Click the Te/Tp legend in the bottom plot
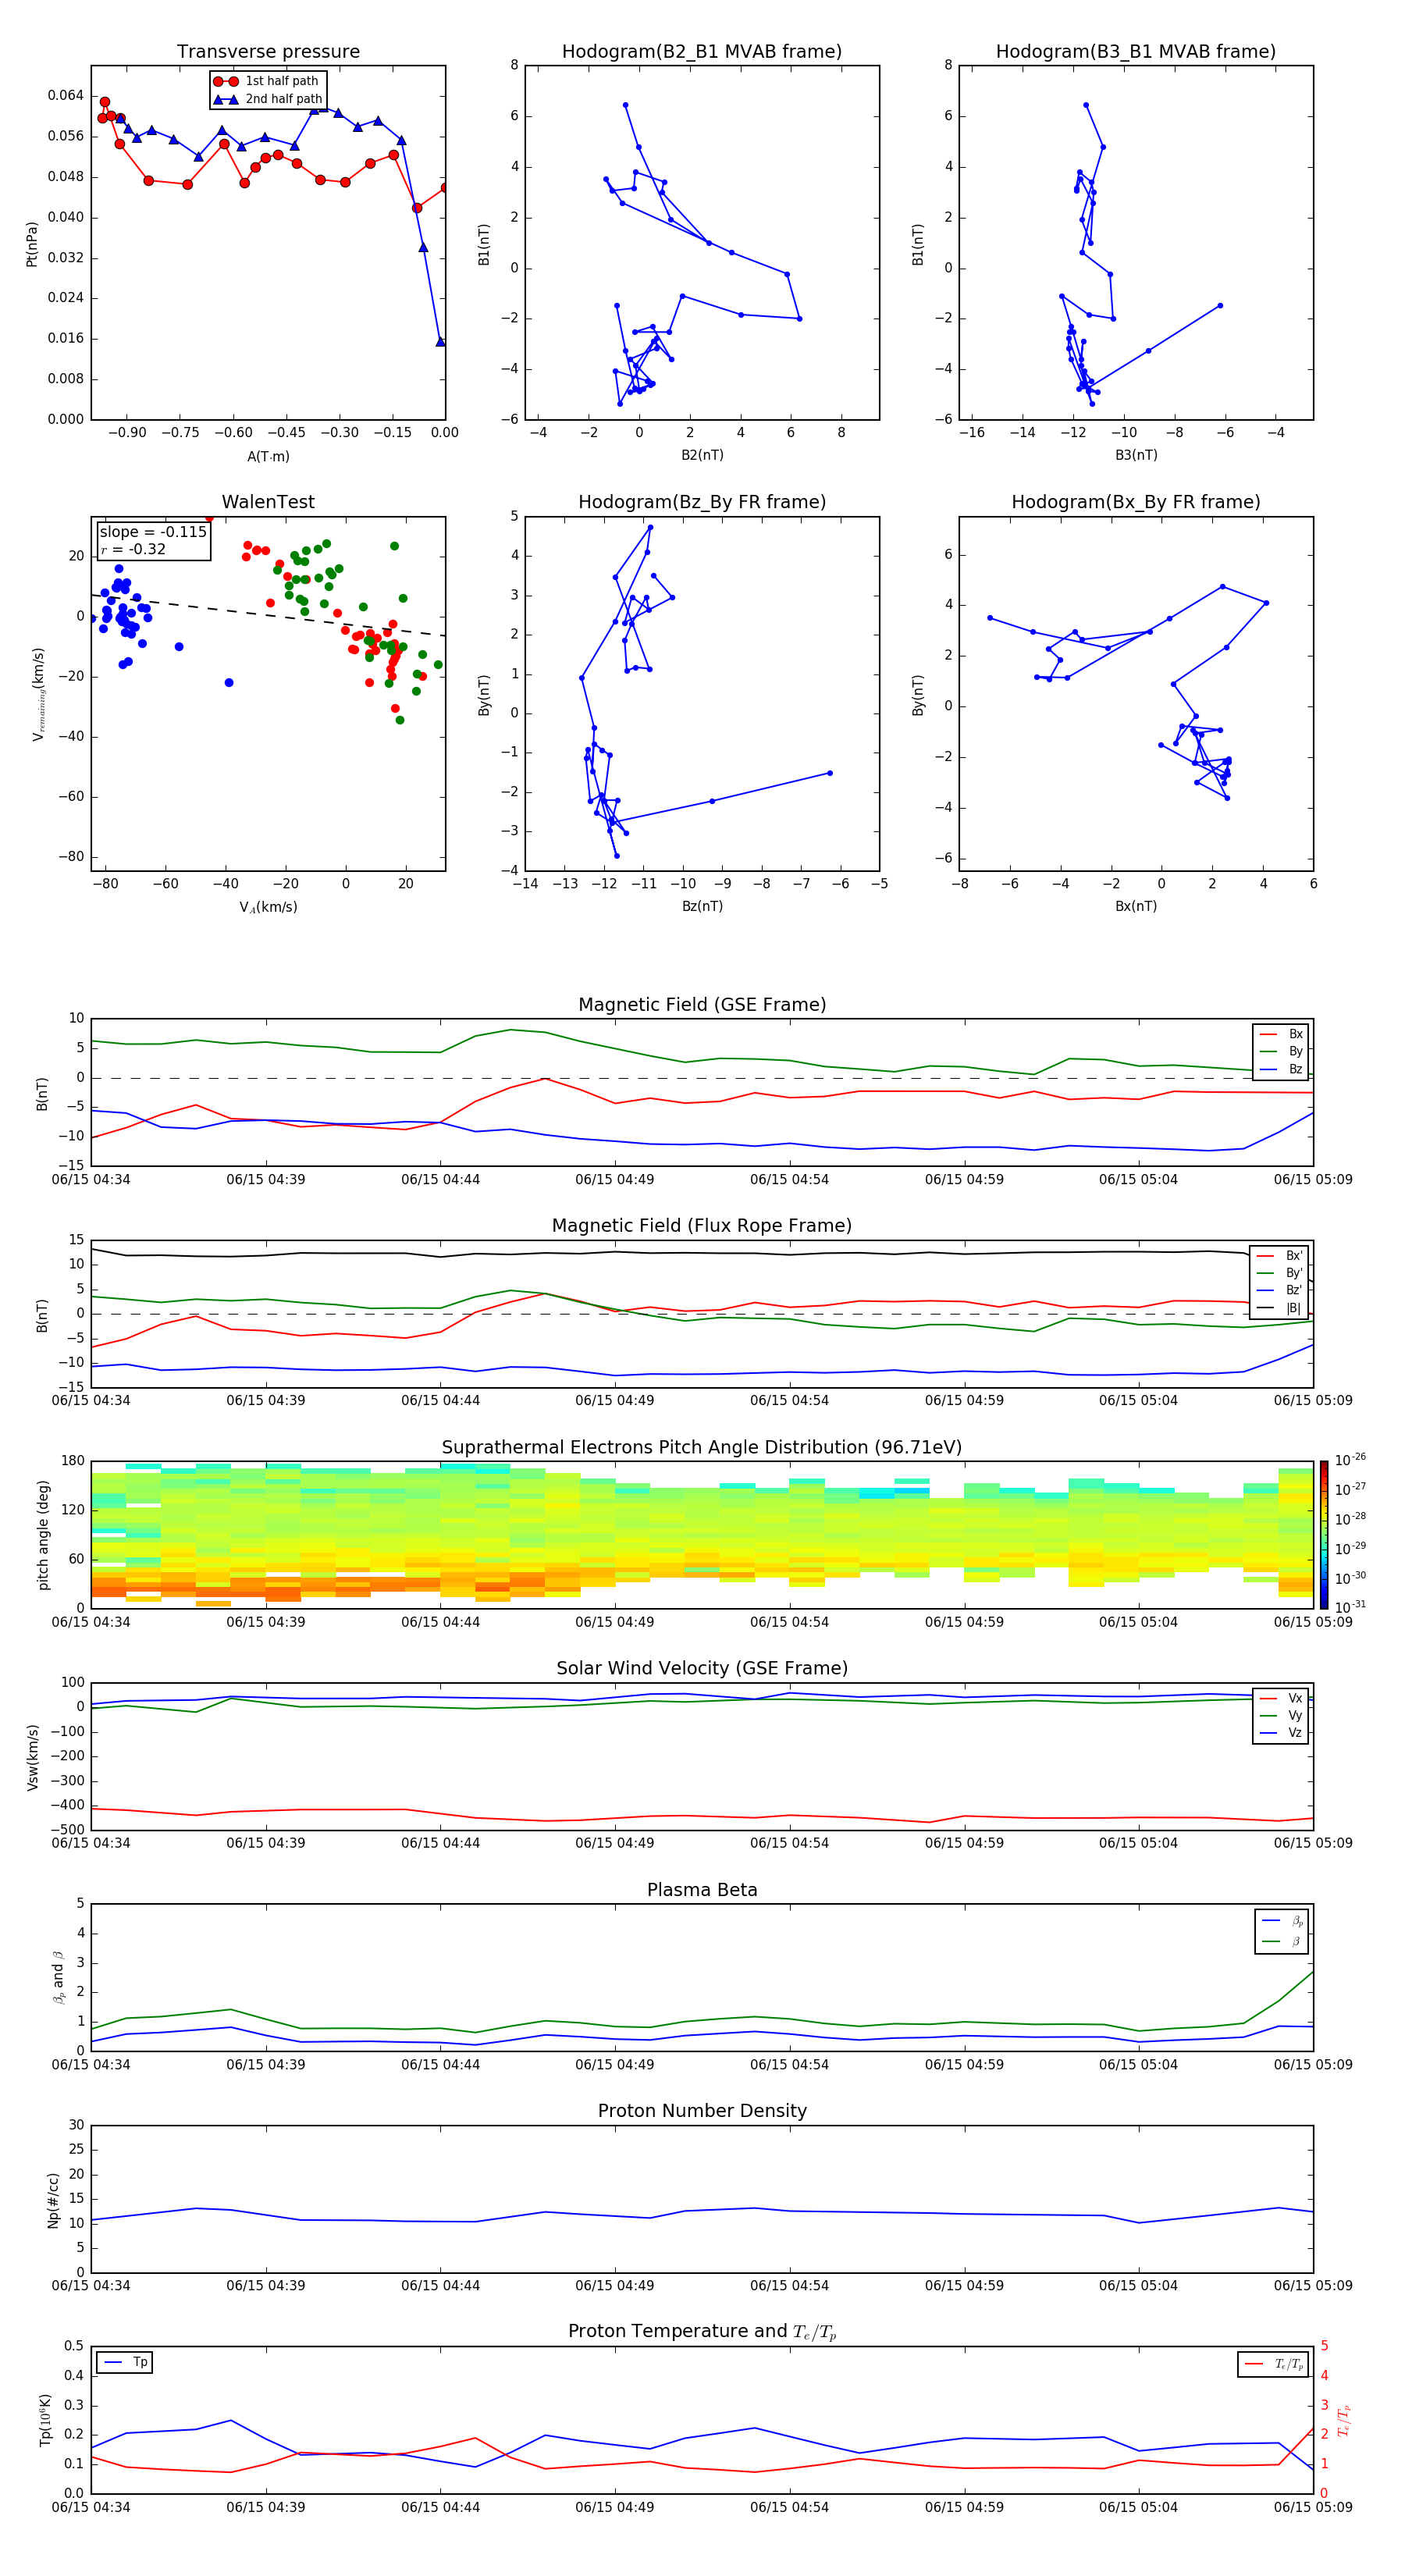 pyautogui.click(x=1274, y=2364)
